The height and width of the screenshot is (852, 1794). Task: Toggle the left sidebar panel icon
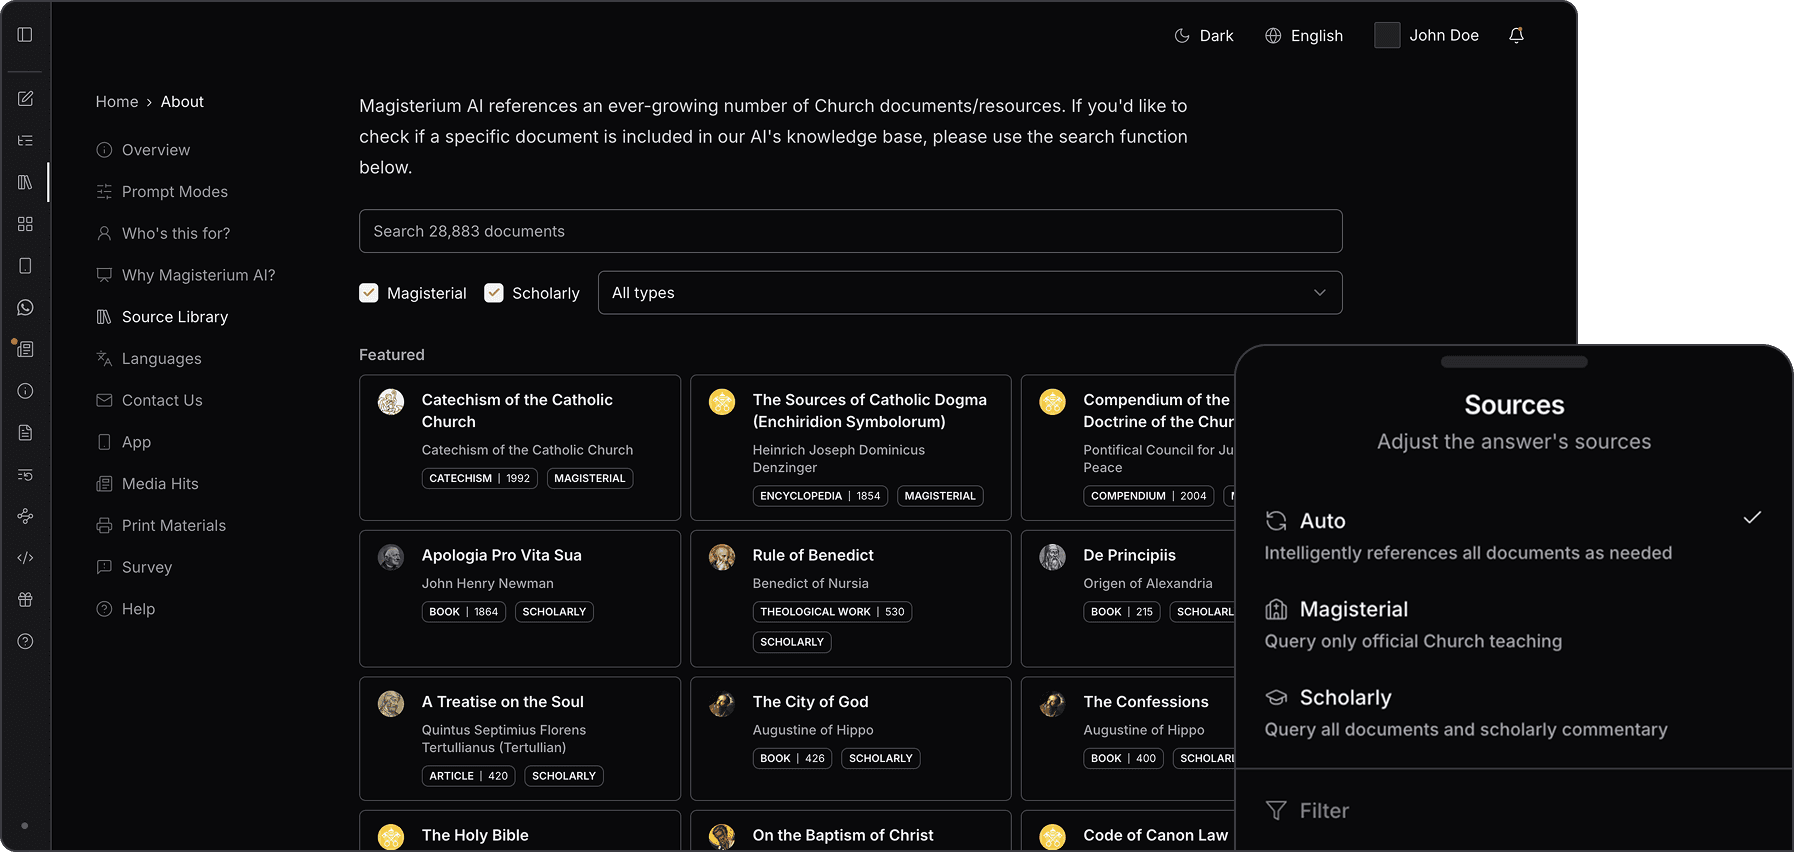pos(25,35)
